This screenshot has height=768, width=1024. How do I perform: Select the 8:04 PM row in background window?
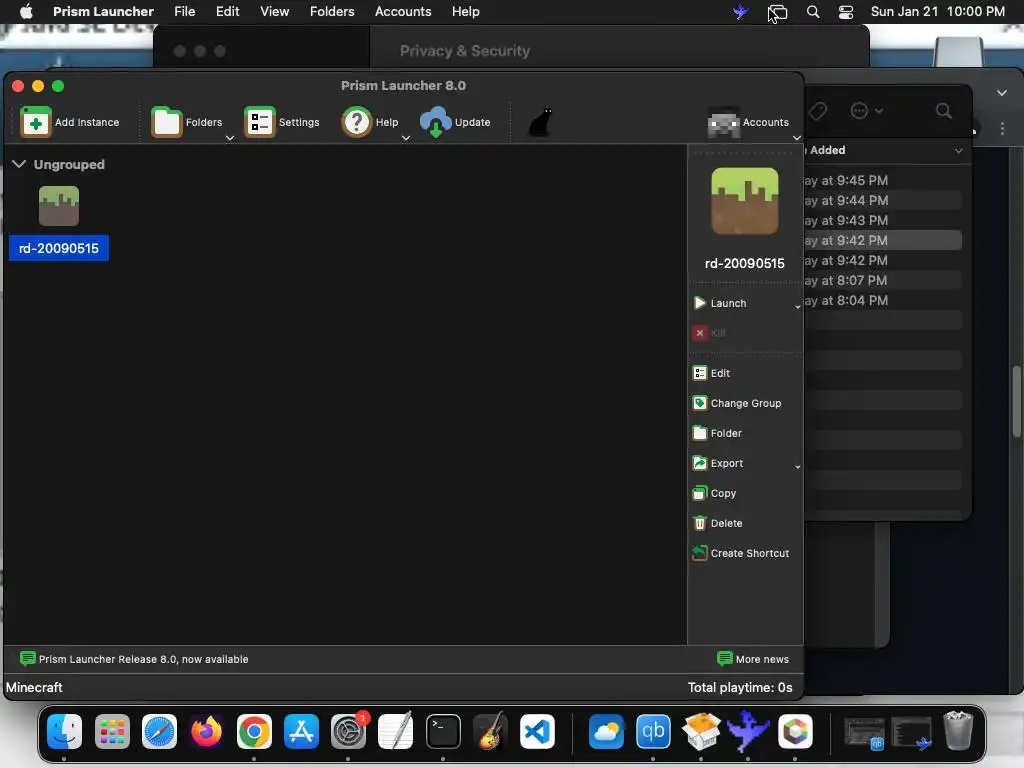coord(883,300)
